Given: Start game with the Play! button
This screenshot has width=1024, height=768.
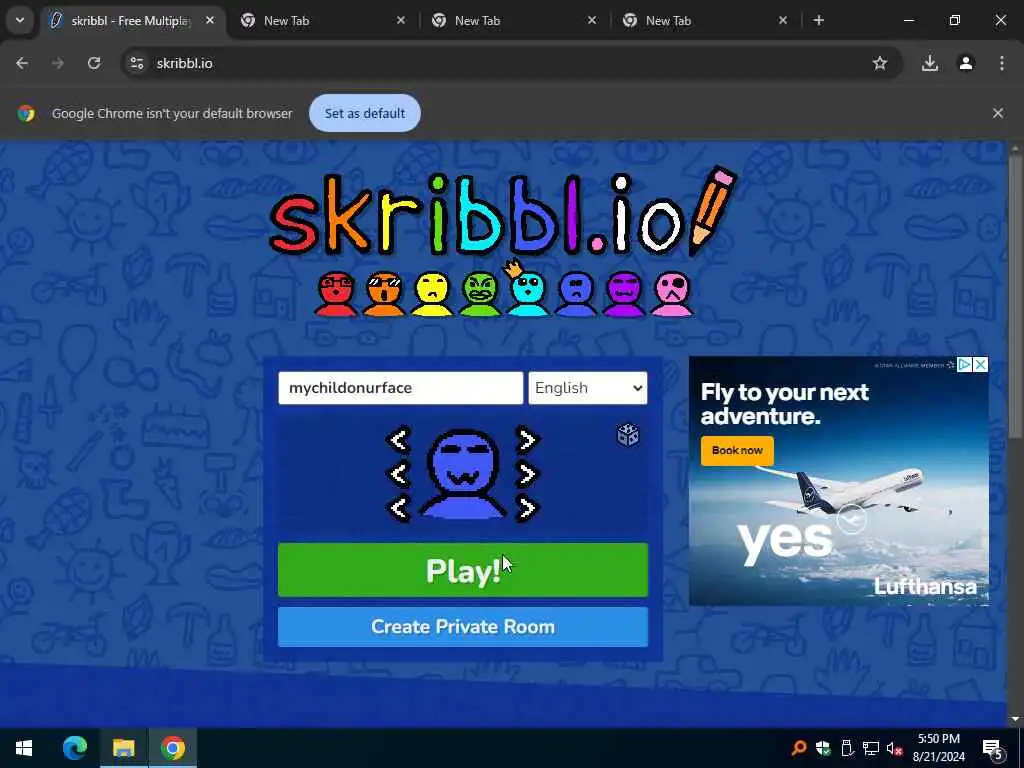Looking at the screenshot, I should coord(463,570).
